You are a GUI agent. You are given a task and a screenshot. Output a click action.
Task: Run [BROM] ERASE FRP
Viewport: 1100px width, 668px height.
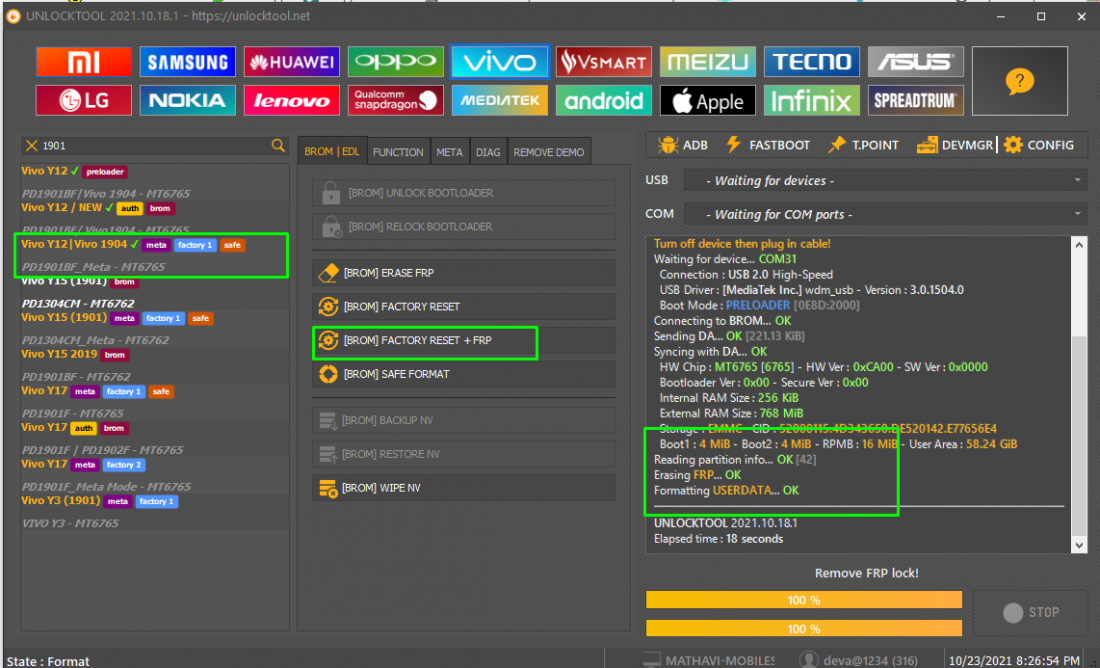pyautogui.click(x=464, y=273)
